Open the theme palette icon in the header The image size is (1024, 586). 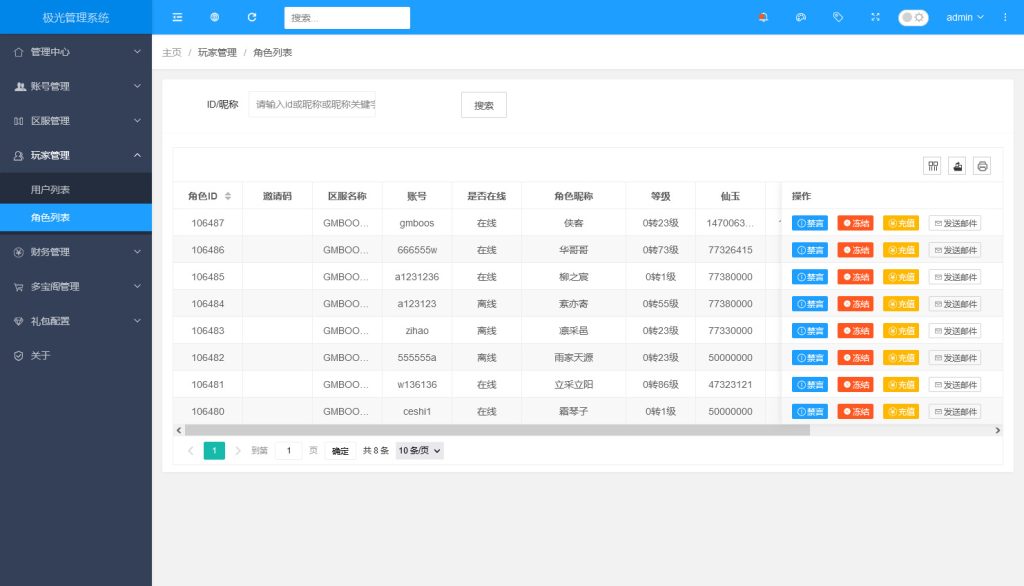[801, 17]
